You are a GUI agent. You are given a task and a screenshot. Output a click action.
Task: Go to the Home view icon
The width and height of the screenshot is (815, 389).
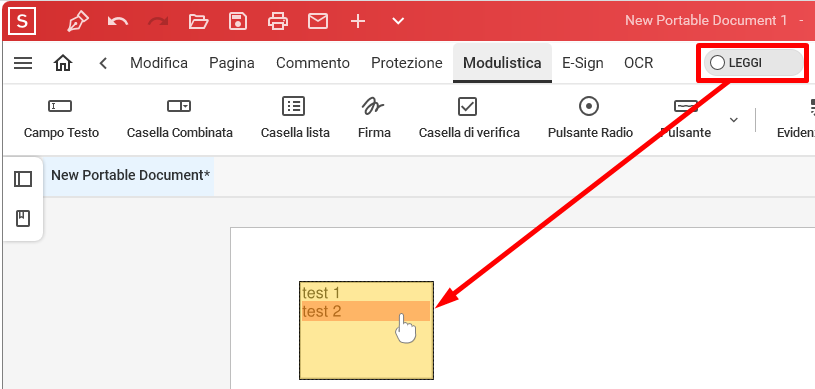[63, 63]
